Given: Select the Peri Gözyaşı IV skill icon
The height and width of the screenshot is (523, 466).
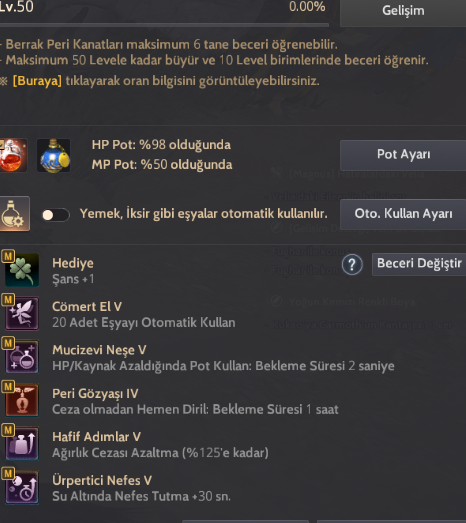Looking at the screenshot, I should (22, 400).
